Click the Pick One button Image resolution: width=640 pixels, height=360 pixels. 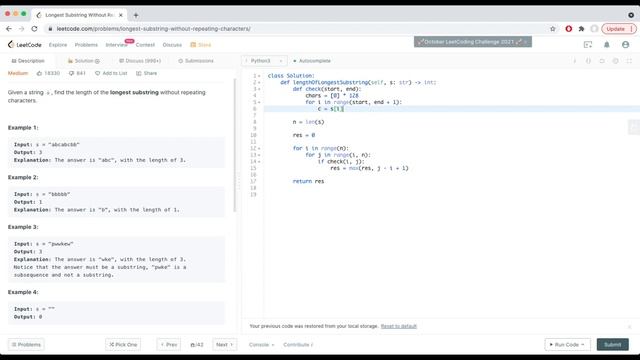point(123,344)
